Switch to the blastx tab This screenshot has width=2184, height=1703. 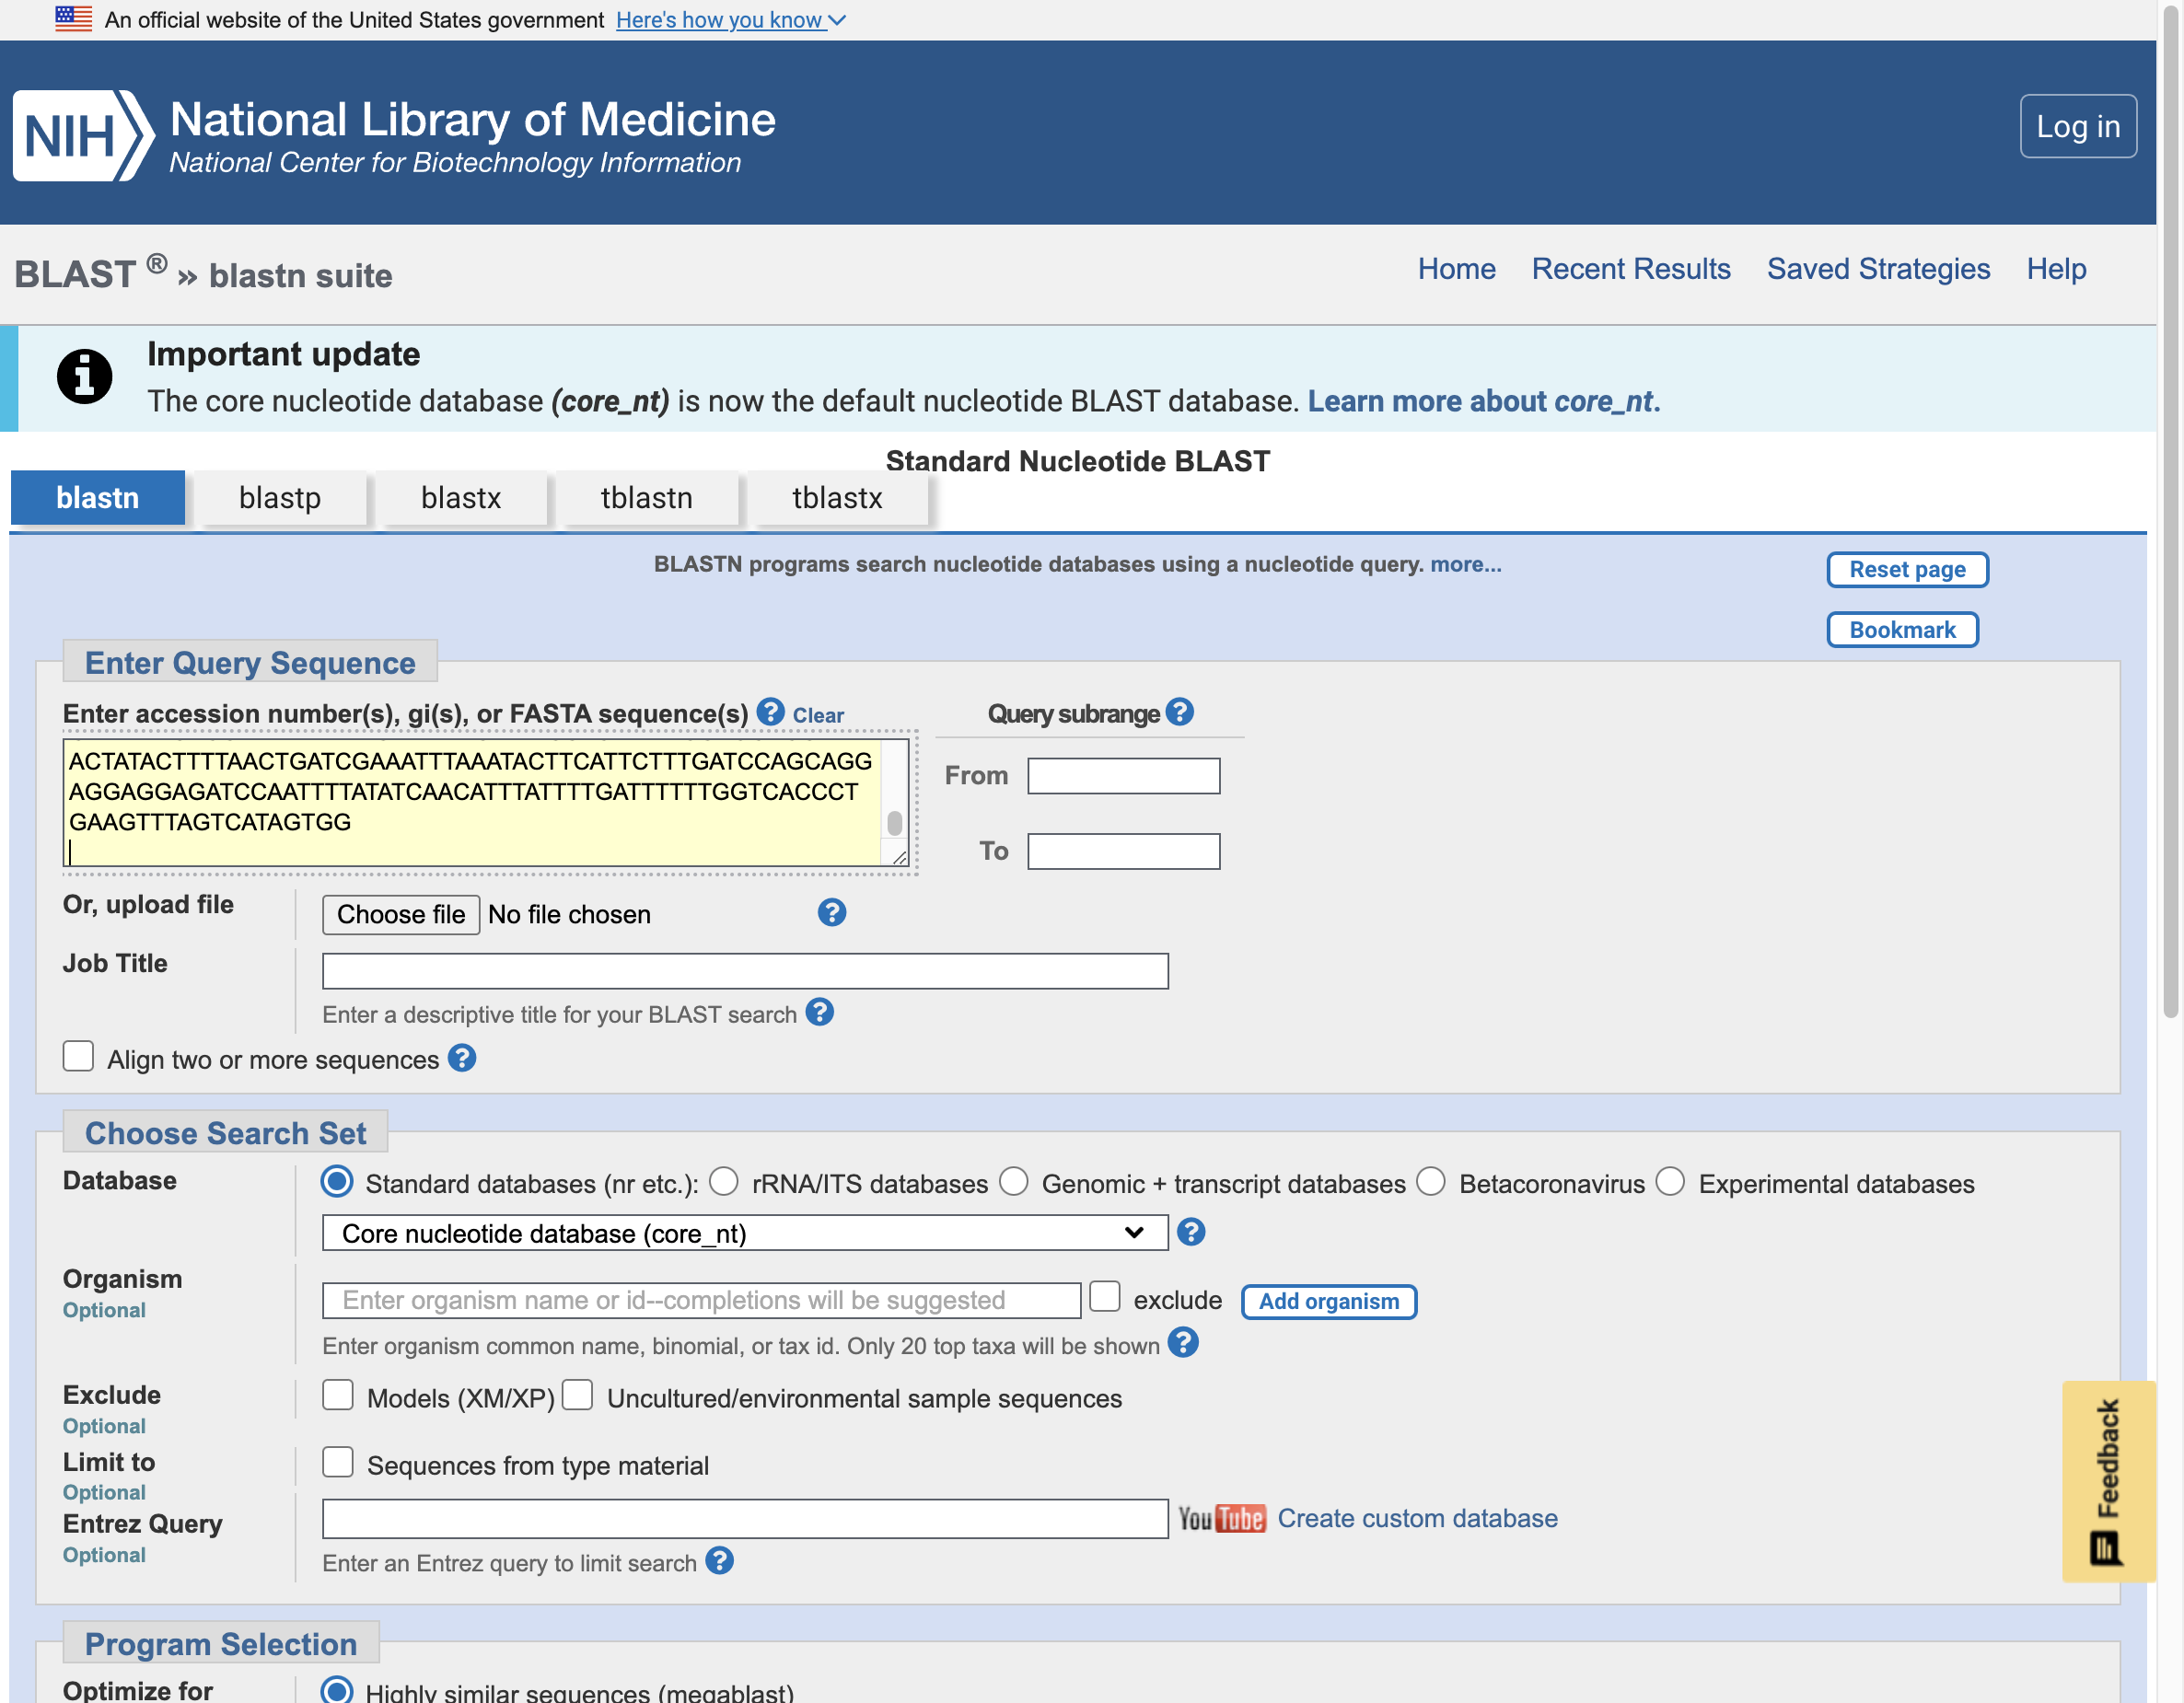coord(461,498)
